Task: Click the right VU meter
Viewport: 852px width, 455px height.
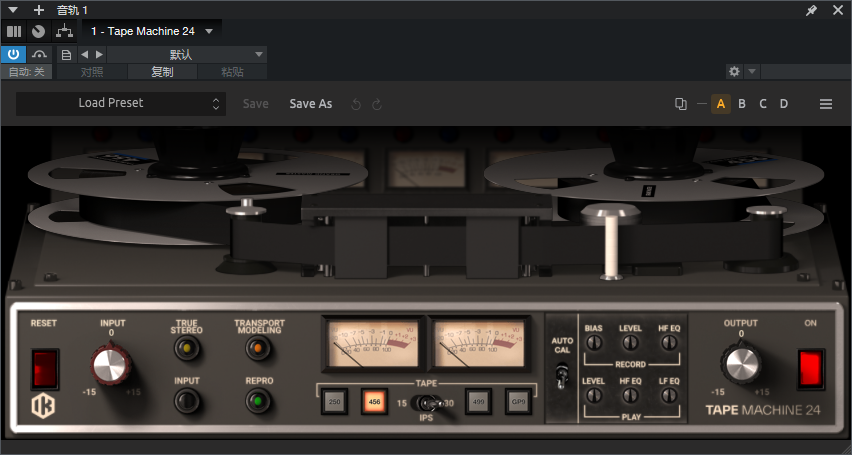Action: coord(480,344)
